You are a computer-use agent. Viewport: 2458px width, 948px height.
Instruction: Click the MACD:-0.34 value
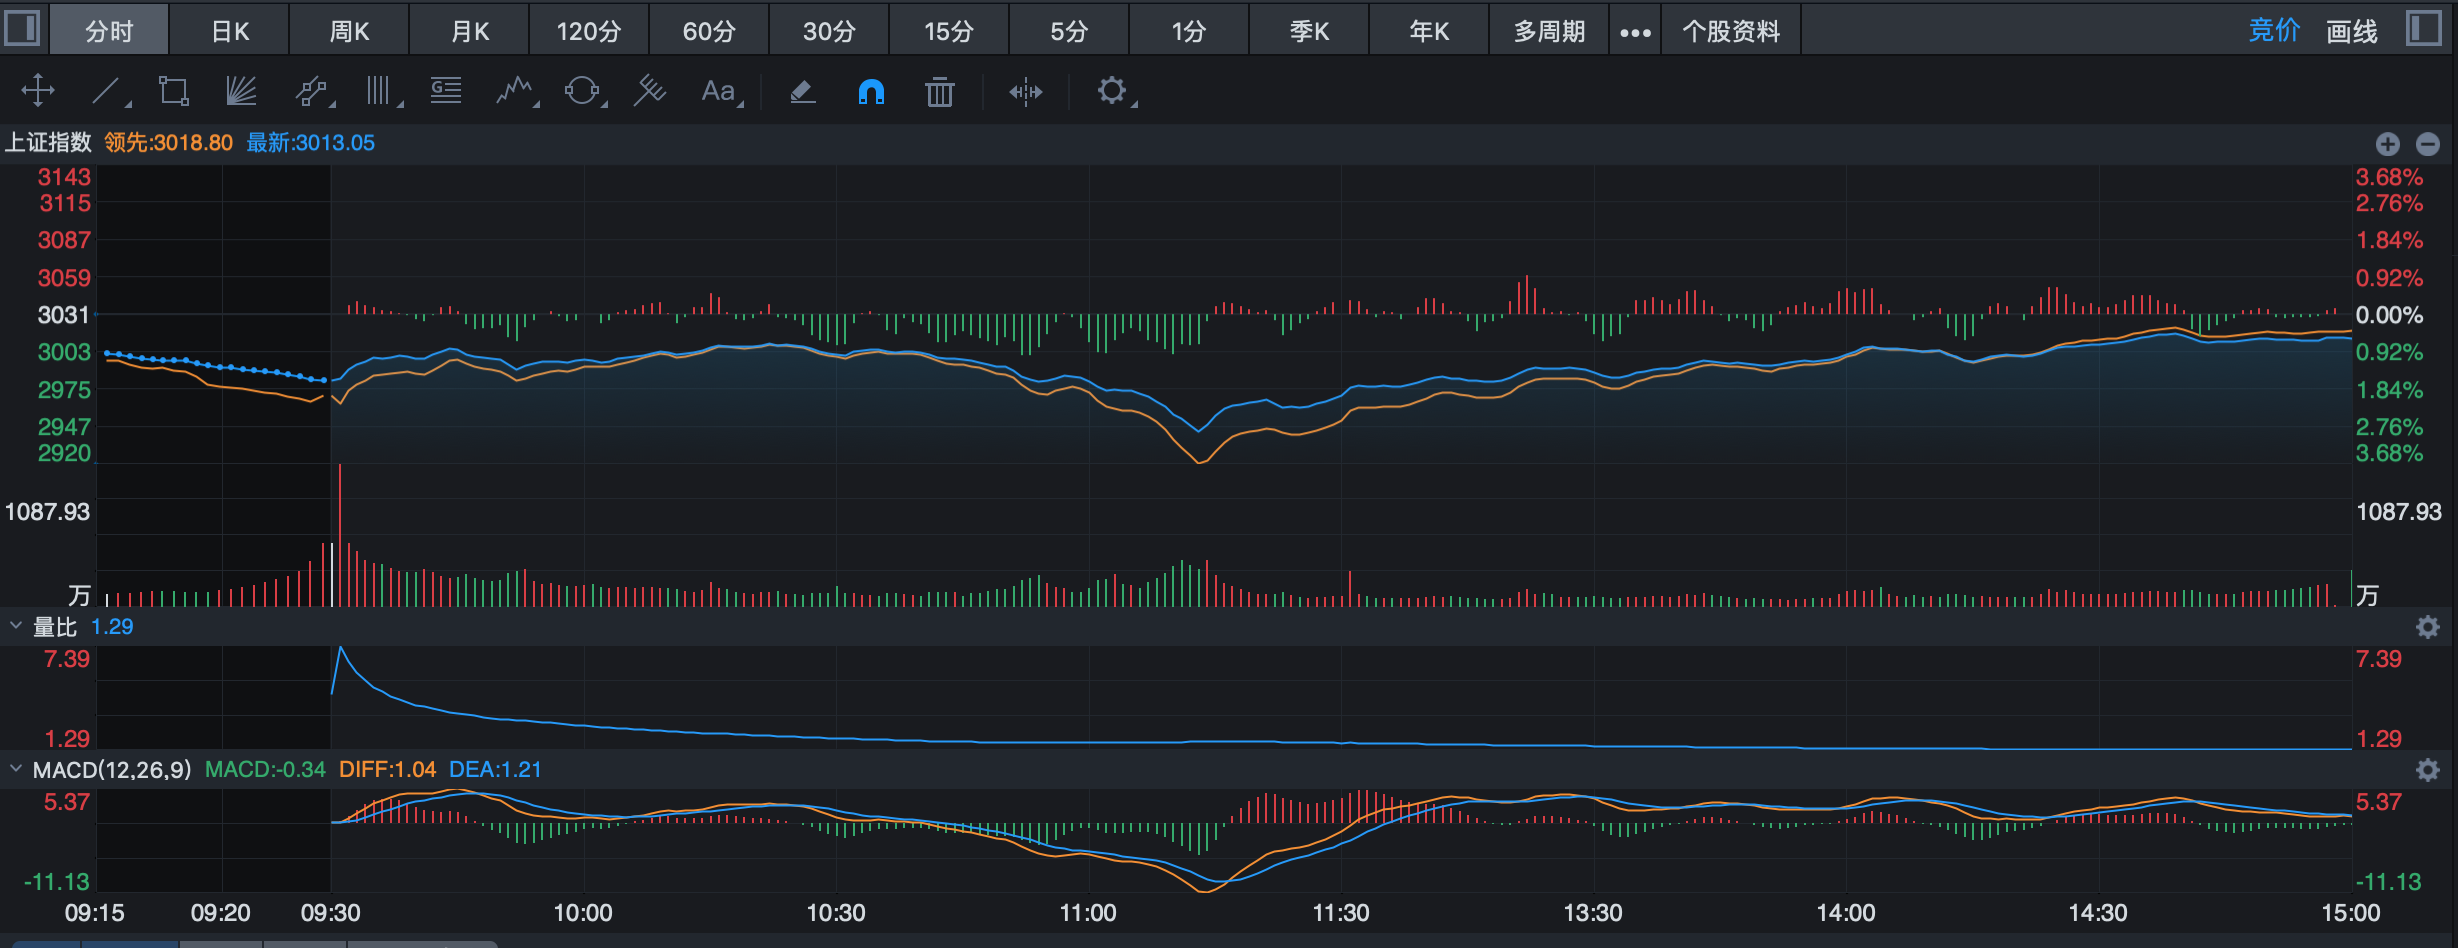265,770
